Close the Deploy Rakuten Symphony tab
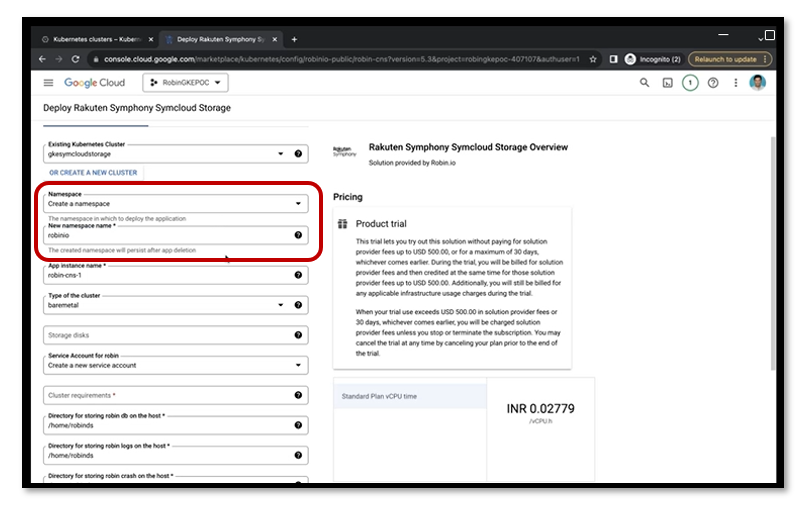The width and height of the screenshot is (805, 508). click(x=275, y=39)
